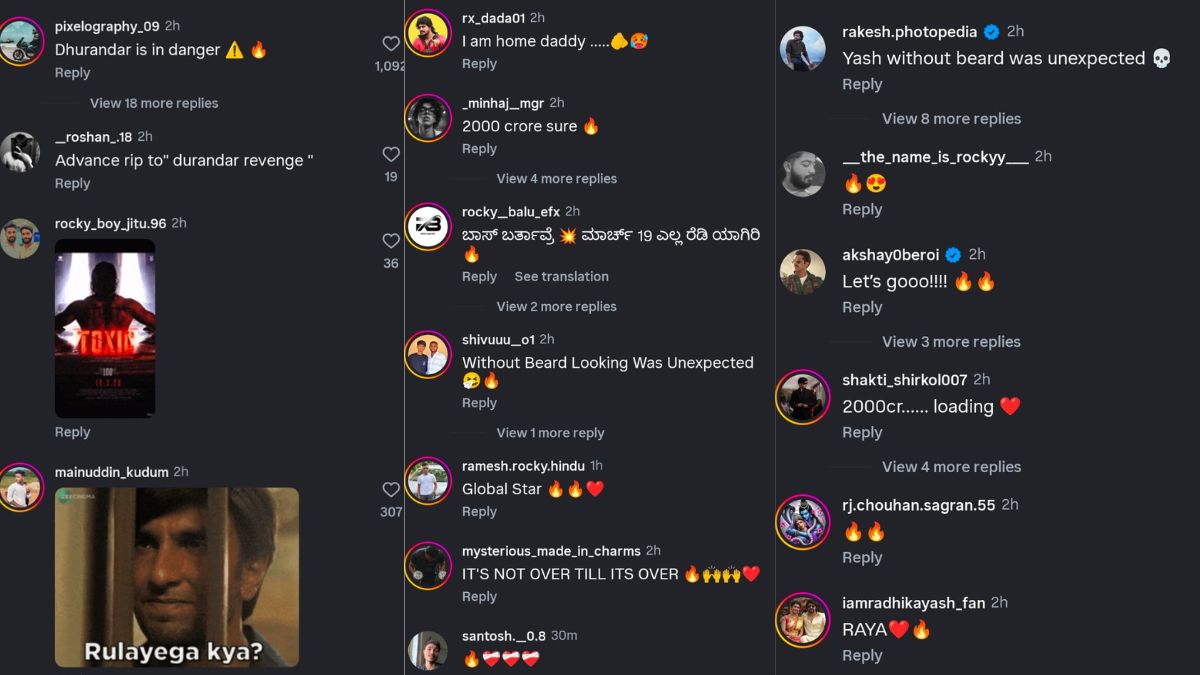Expand View 8 more replies under rakesh.photopedia
Screen dimensions: 1200x675
click(x=951, y=118)
